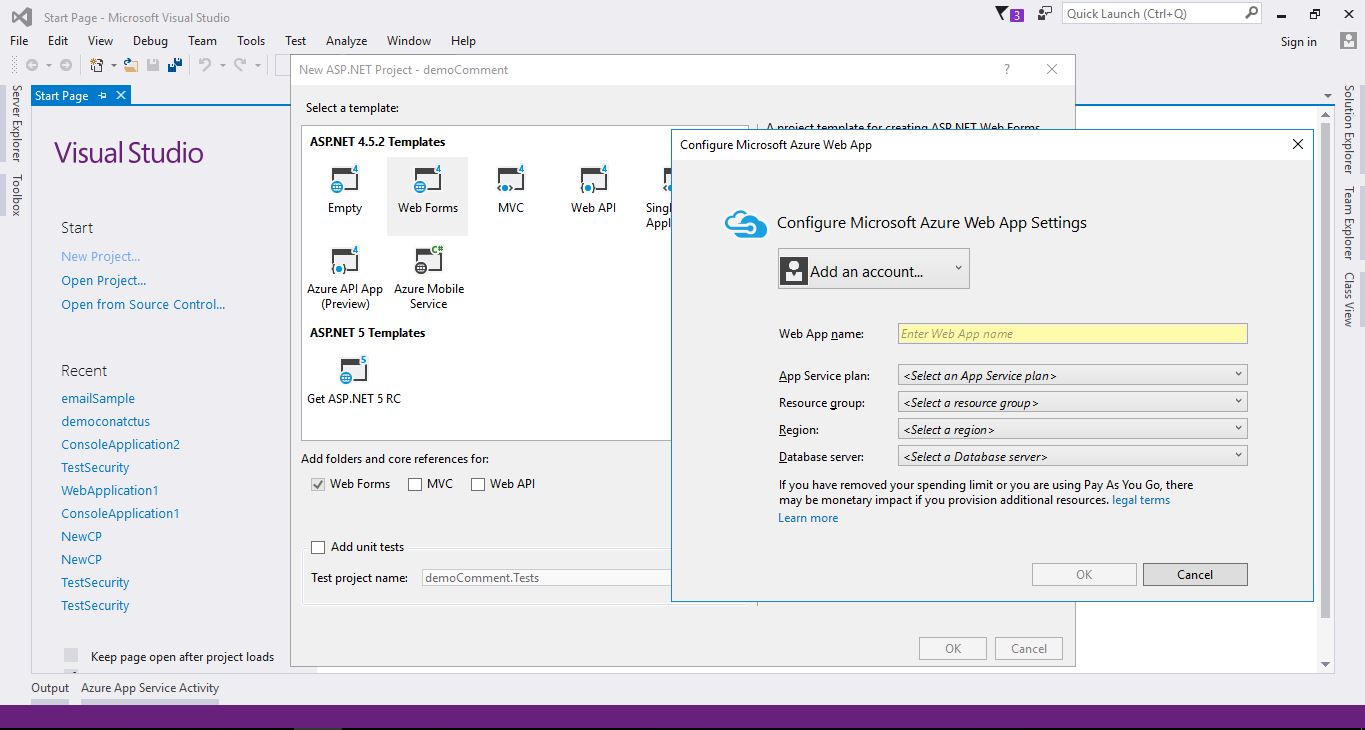Viewport: 1365px width, 730px height.
Task: Open the Add an account dropdown
Action: (873, 269)
